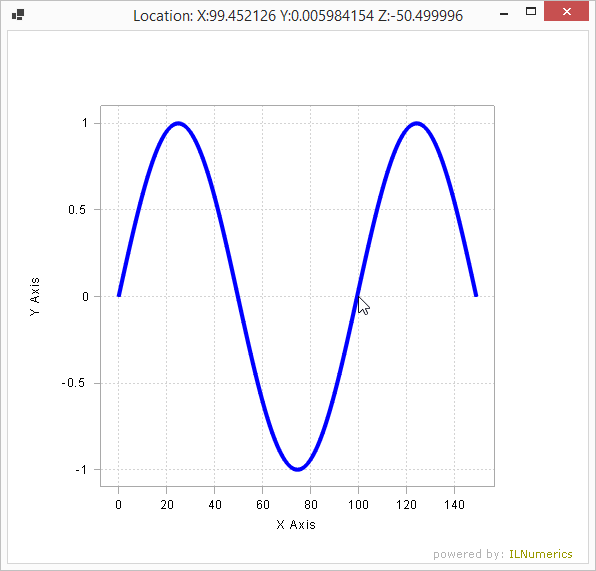Click the second sine peak near x=125
The width and height of the screenshot is (596, 571).
417,123
